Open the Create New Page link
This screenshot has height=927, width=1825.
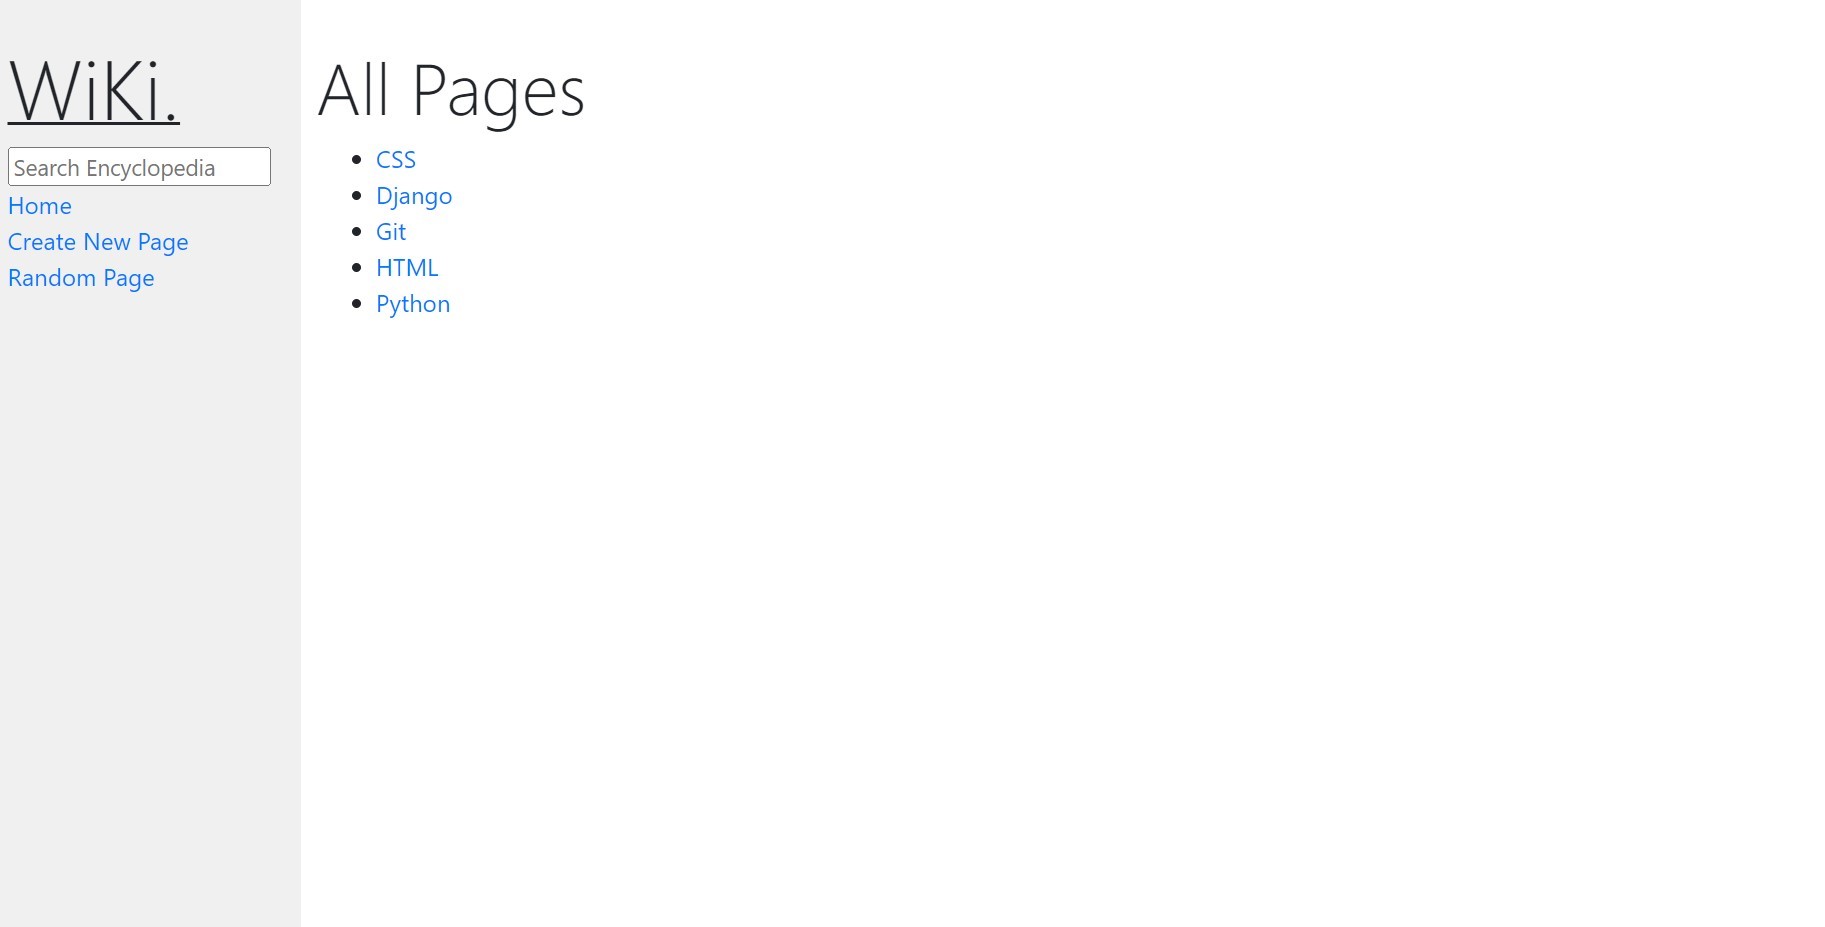coord(98,242)
